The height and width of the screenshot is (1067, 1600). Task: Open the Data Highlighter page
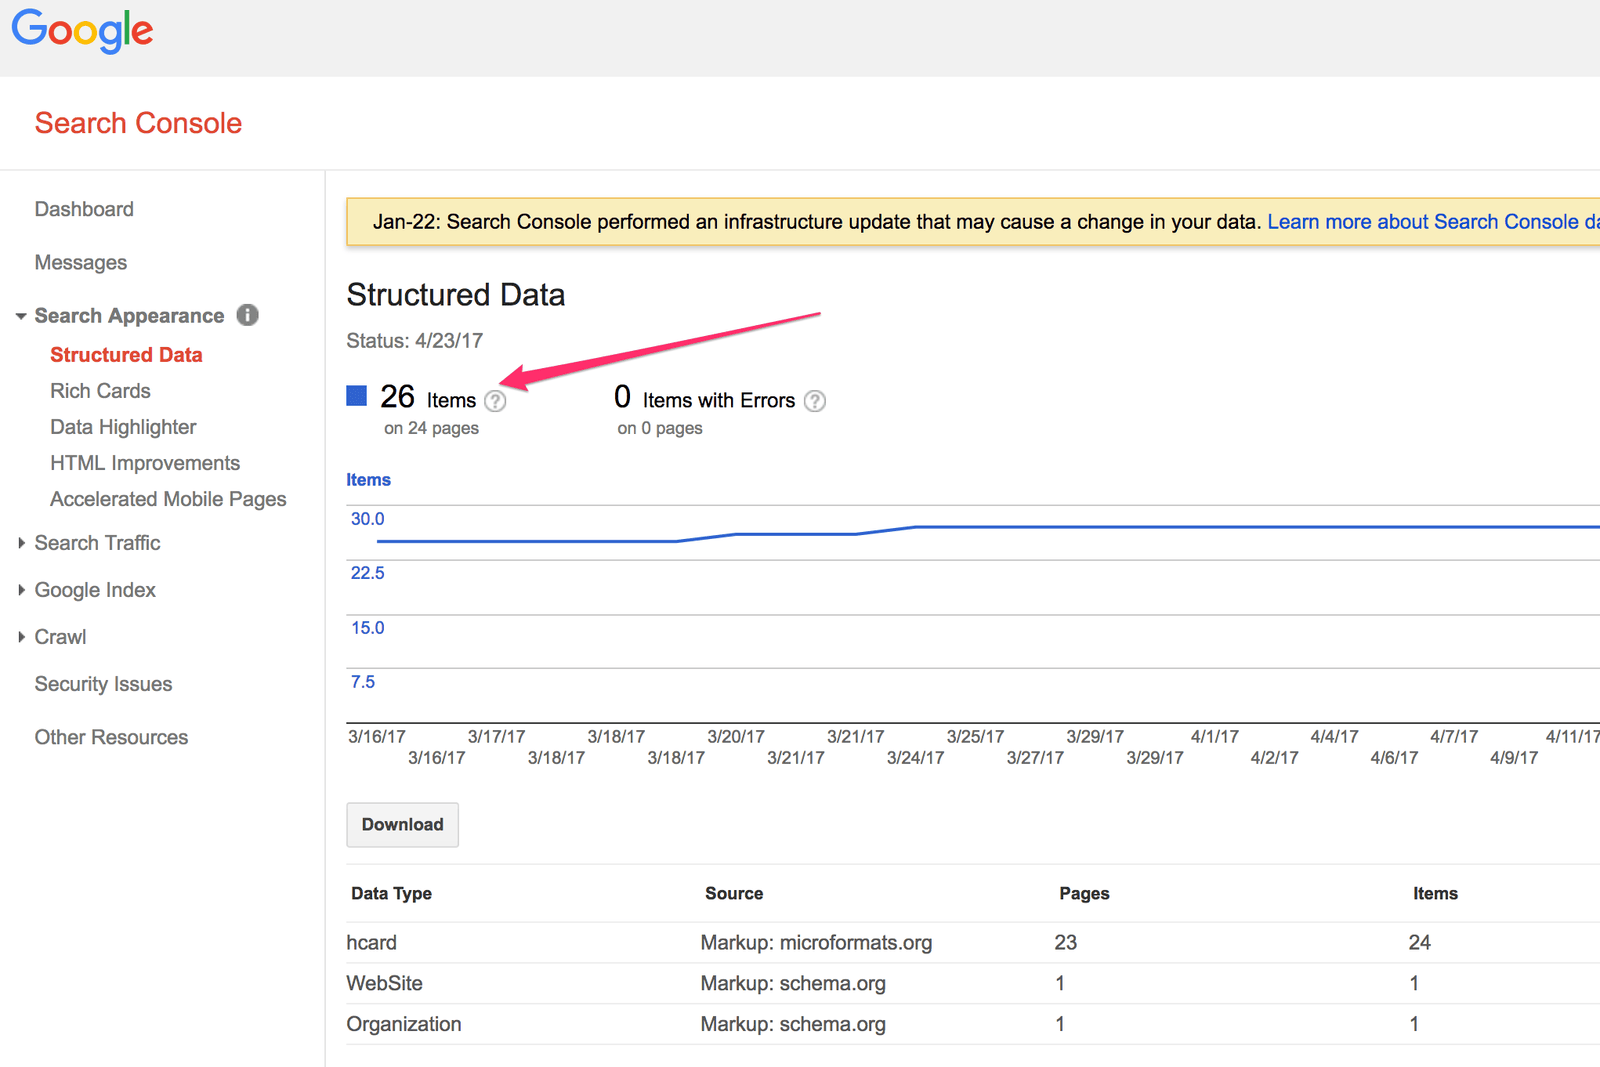coord(123,427)
